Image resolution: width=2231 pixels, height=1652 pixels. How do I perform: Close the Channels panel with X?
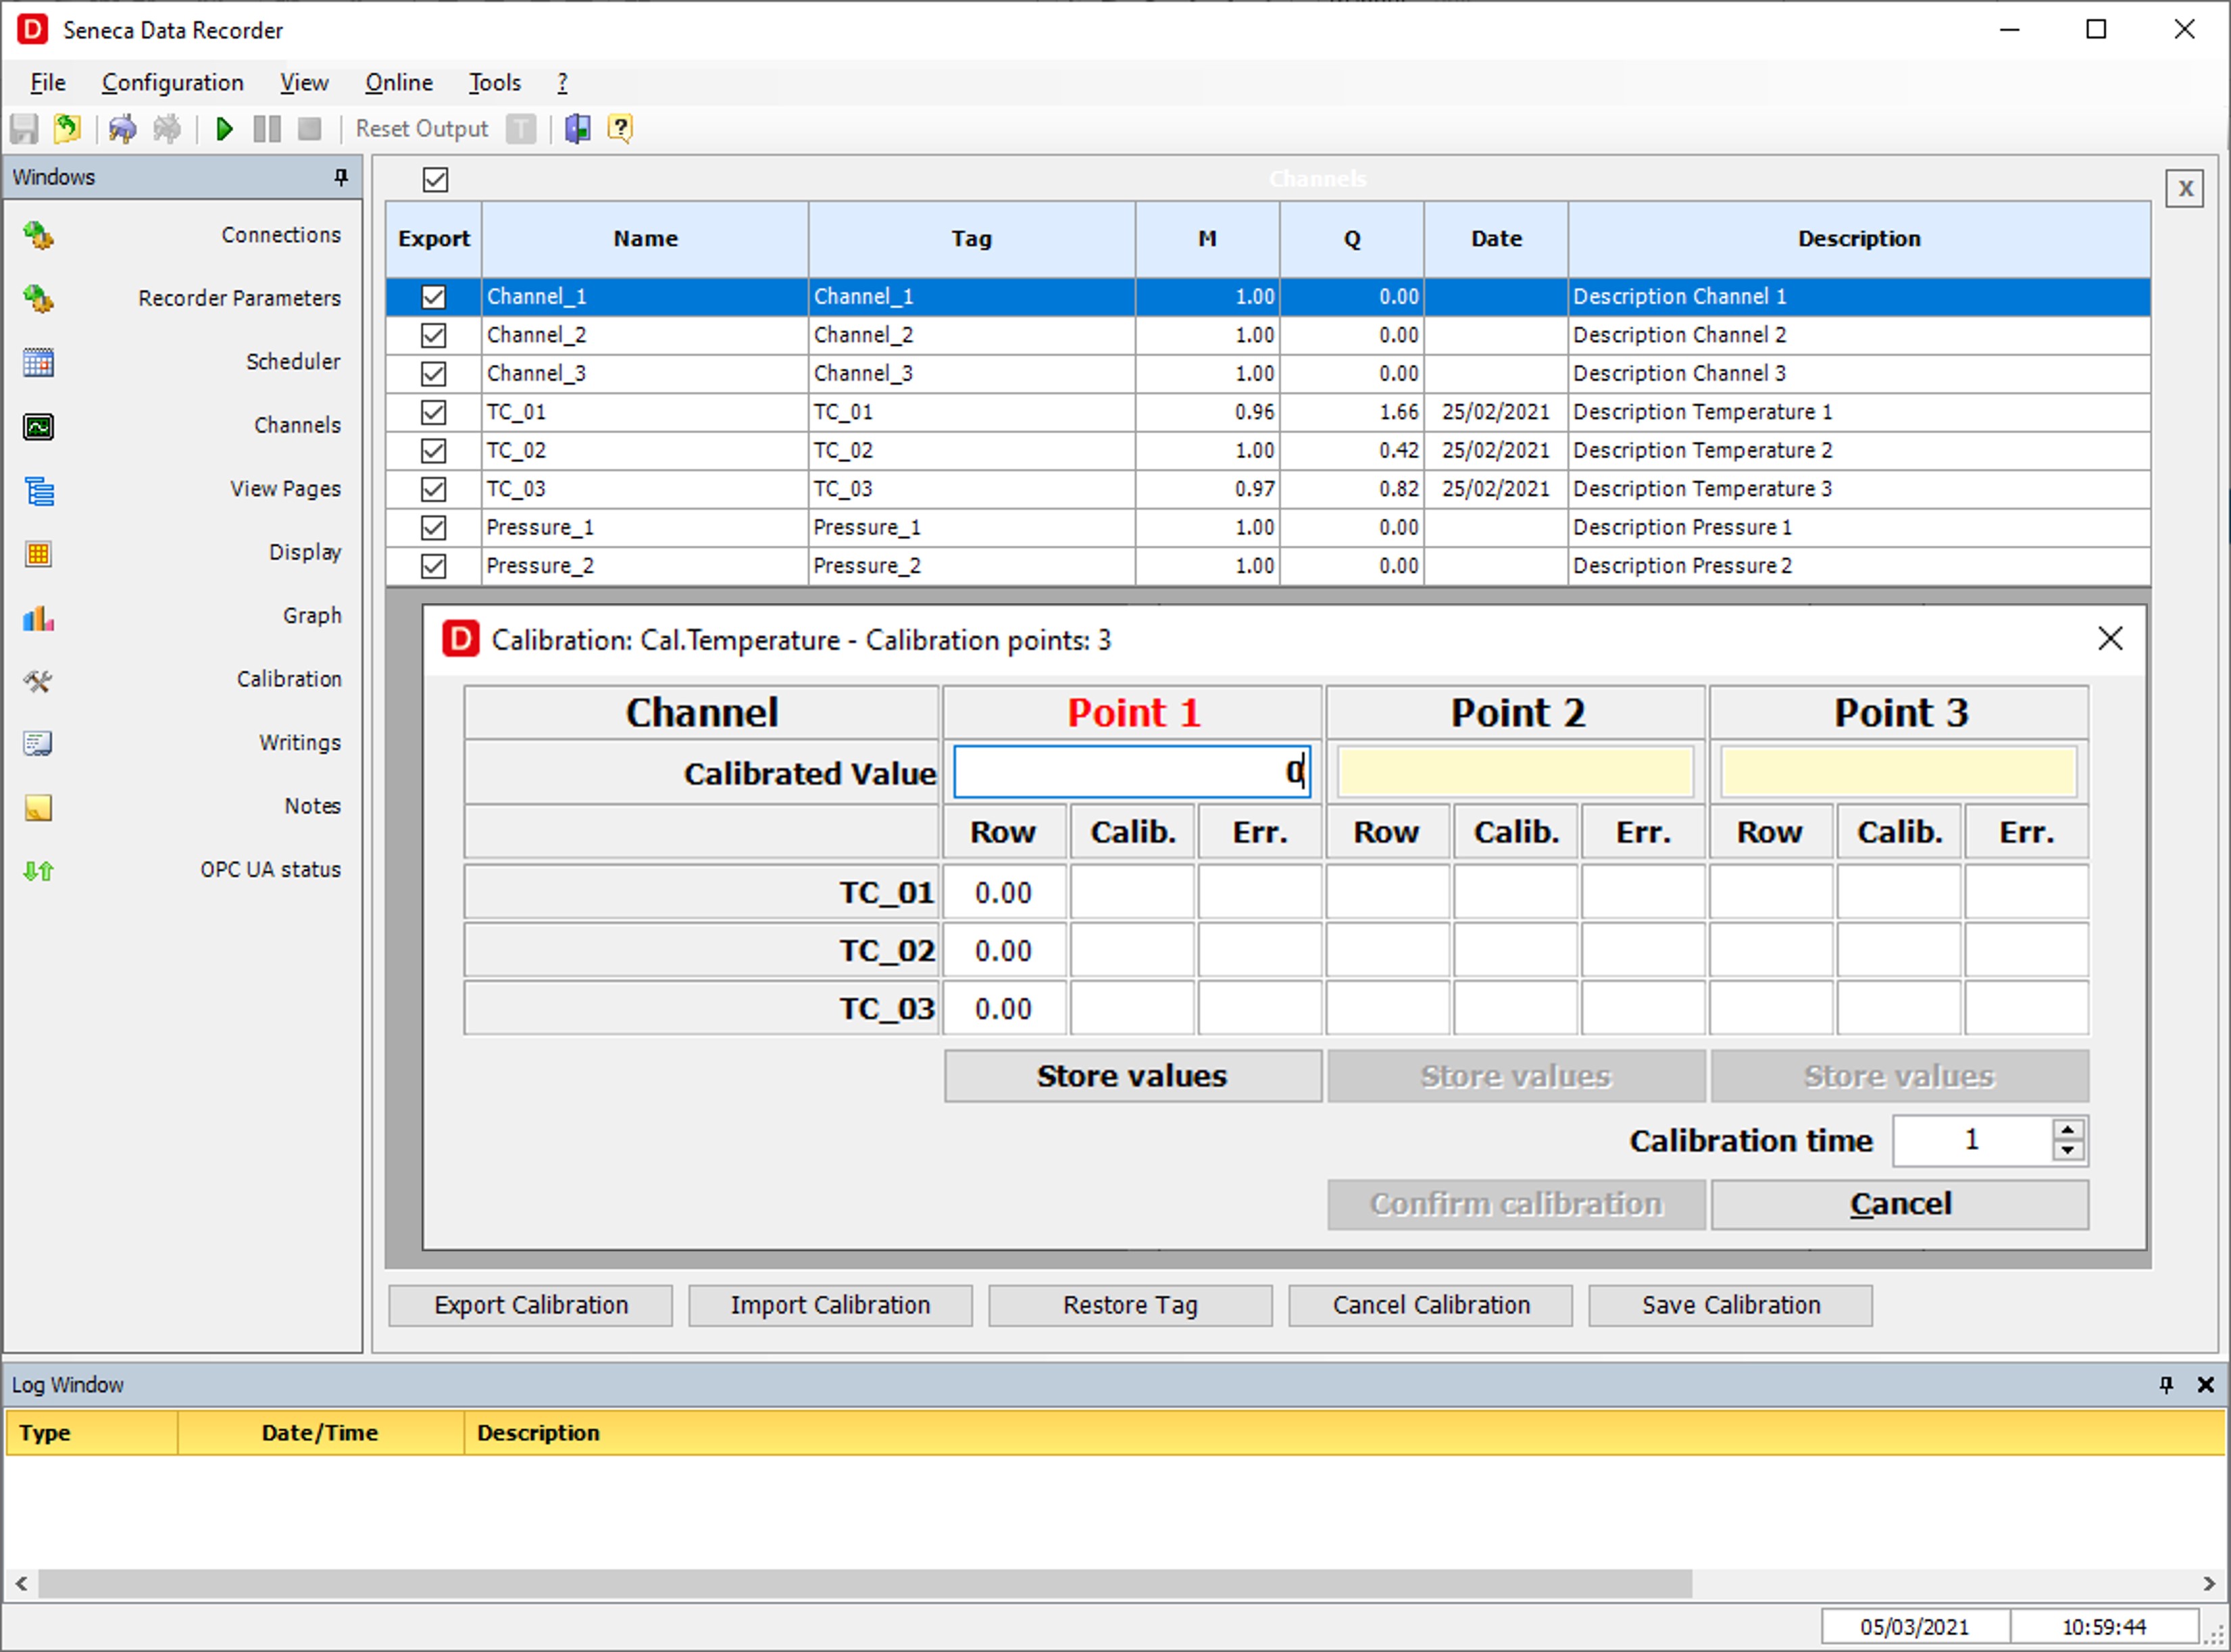click(x=2185, y=188)
